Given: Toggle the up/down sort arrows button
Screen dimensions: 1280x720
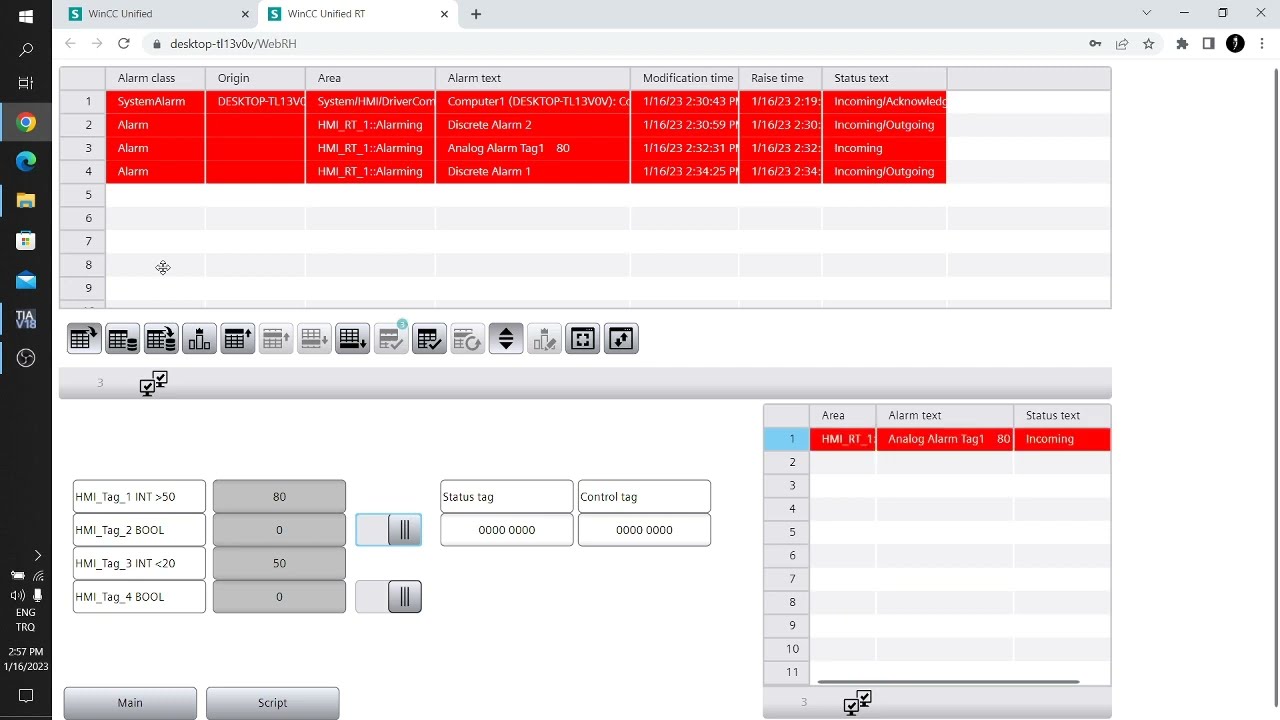Looking at the screenshot, I should (x=506, y=339).
